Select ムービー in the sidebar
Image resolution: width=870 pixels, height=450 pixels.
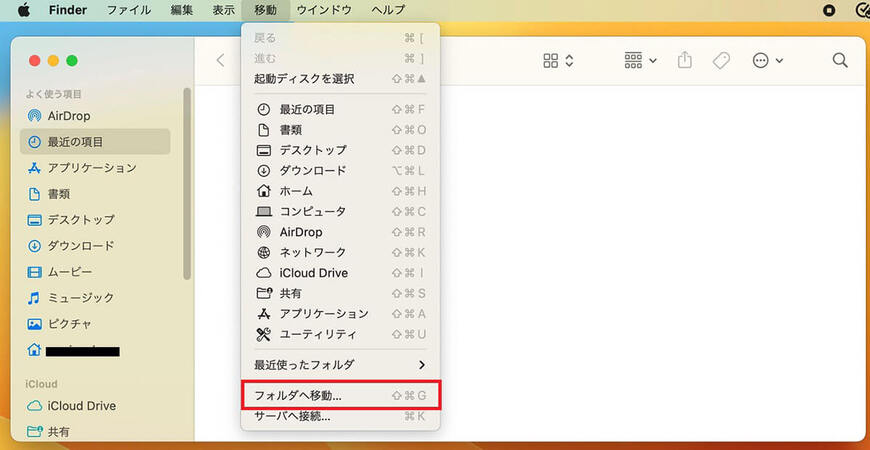point(70,272)
